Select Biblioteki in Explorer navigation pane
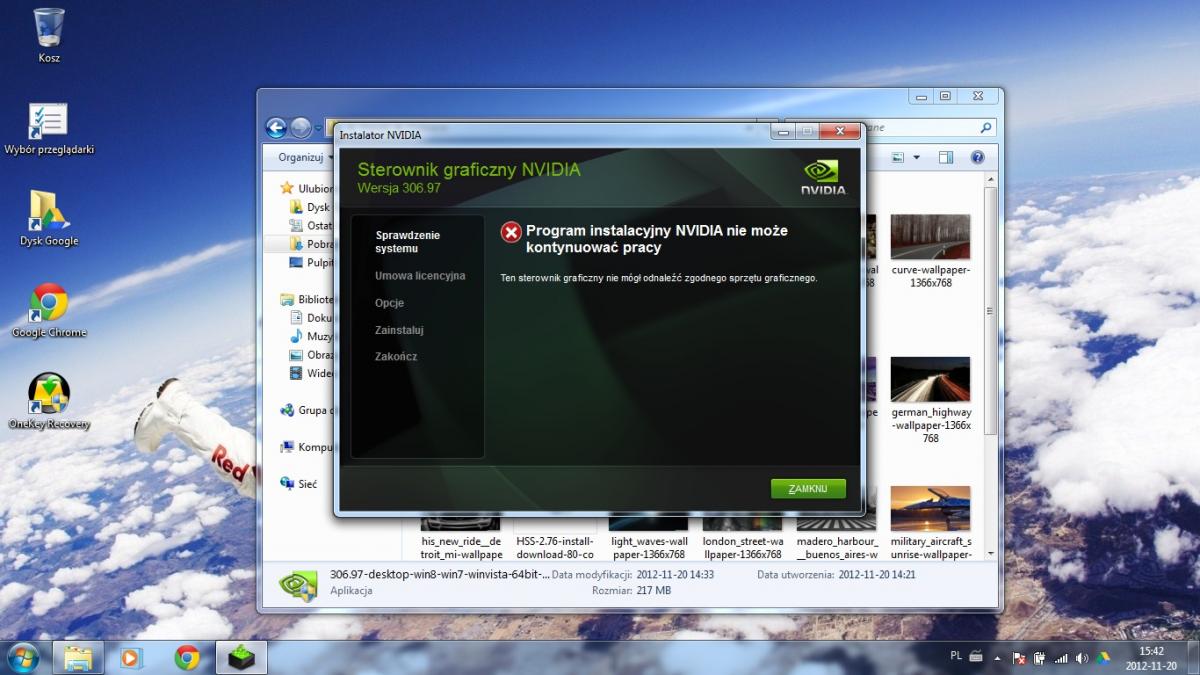Viewport: 1200px width, 675px height. pyautogui.click(x=307, y=299)
